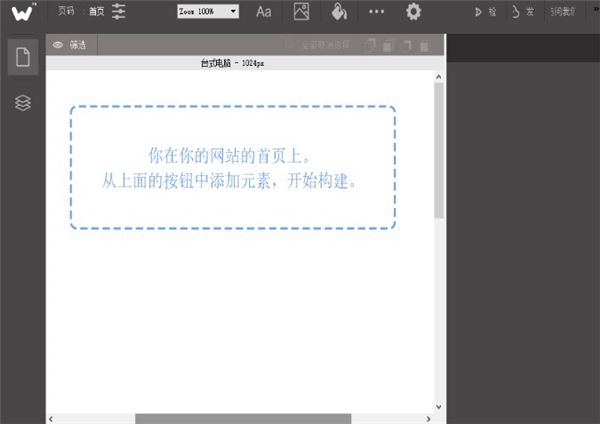The width and height of the screenshot is (600, 424).
Task: Select the Pages icon in left sidebar
Action: [22, 57]
